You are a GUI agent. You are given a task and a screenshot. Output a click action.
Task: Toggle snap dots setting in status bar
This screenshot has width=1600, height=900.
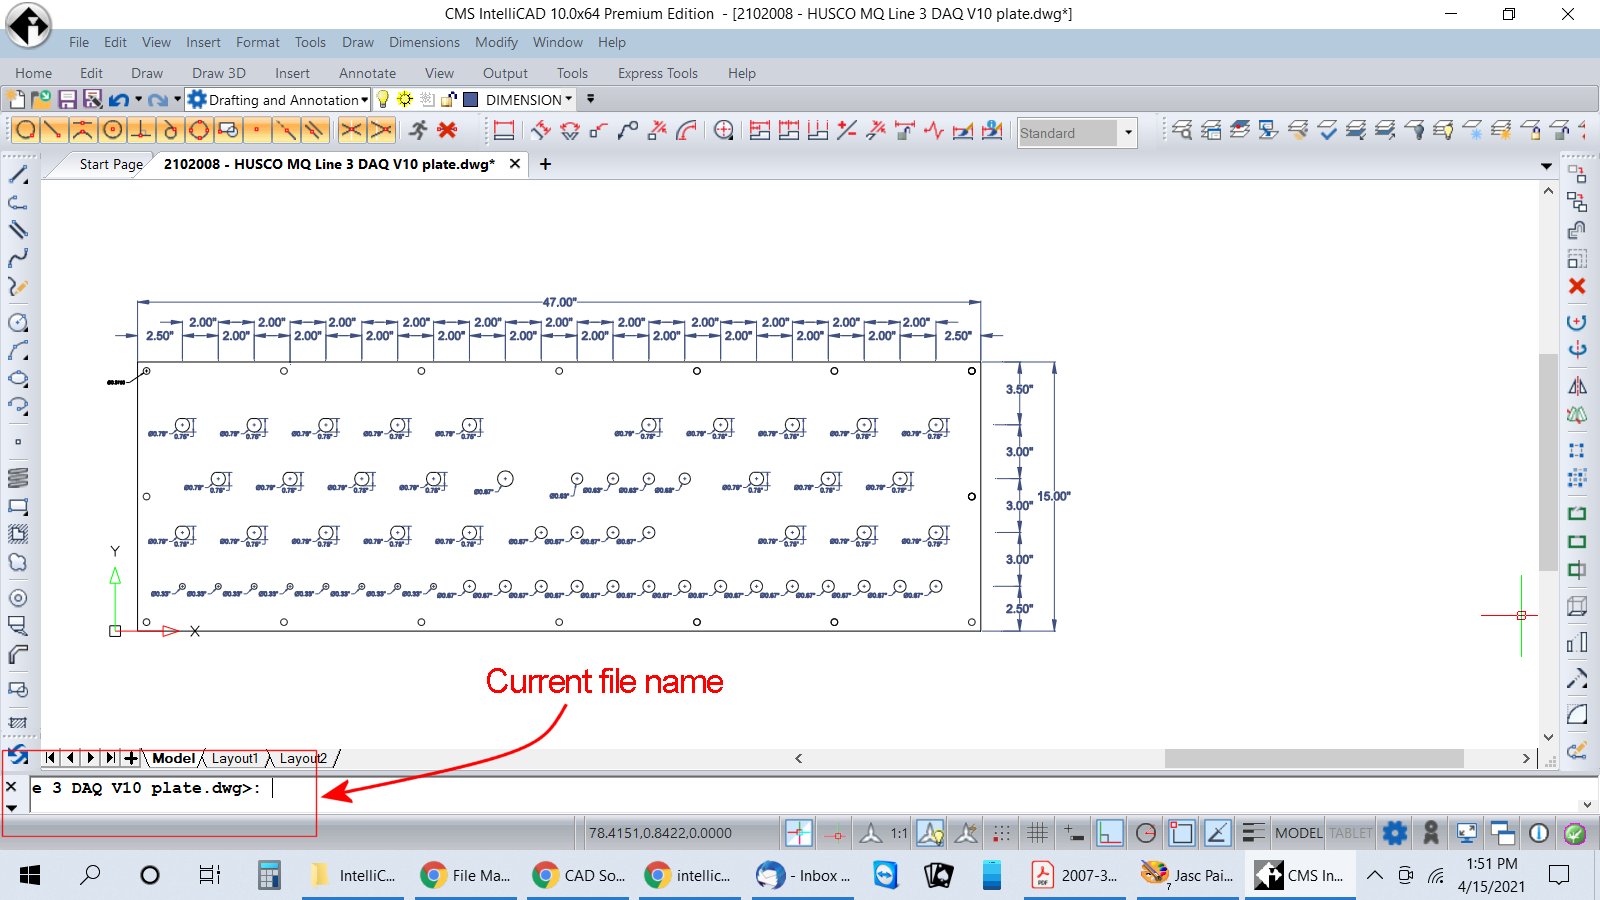tap(1001, 832)
